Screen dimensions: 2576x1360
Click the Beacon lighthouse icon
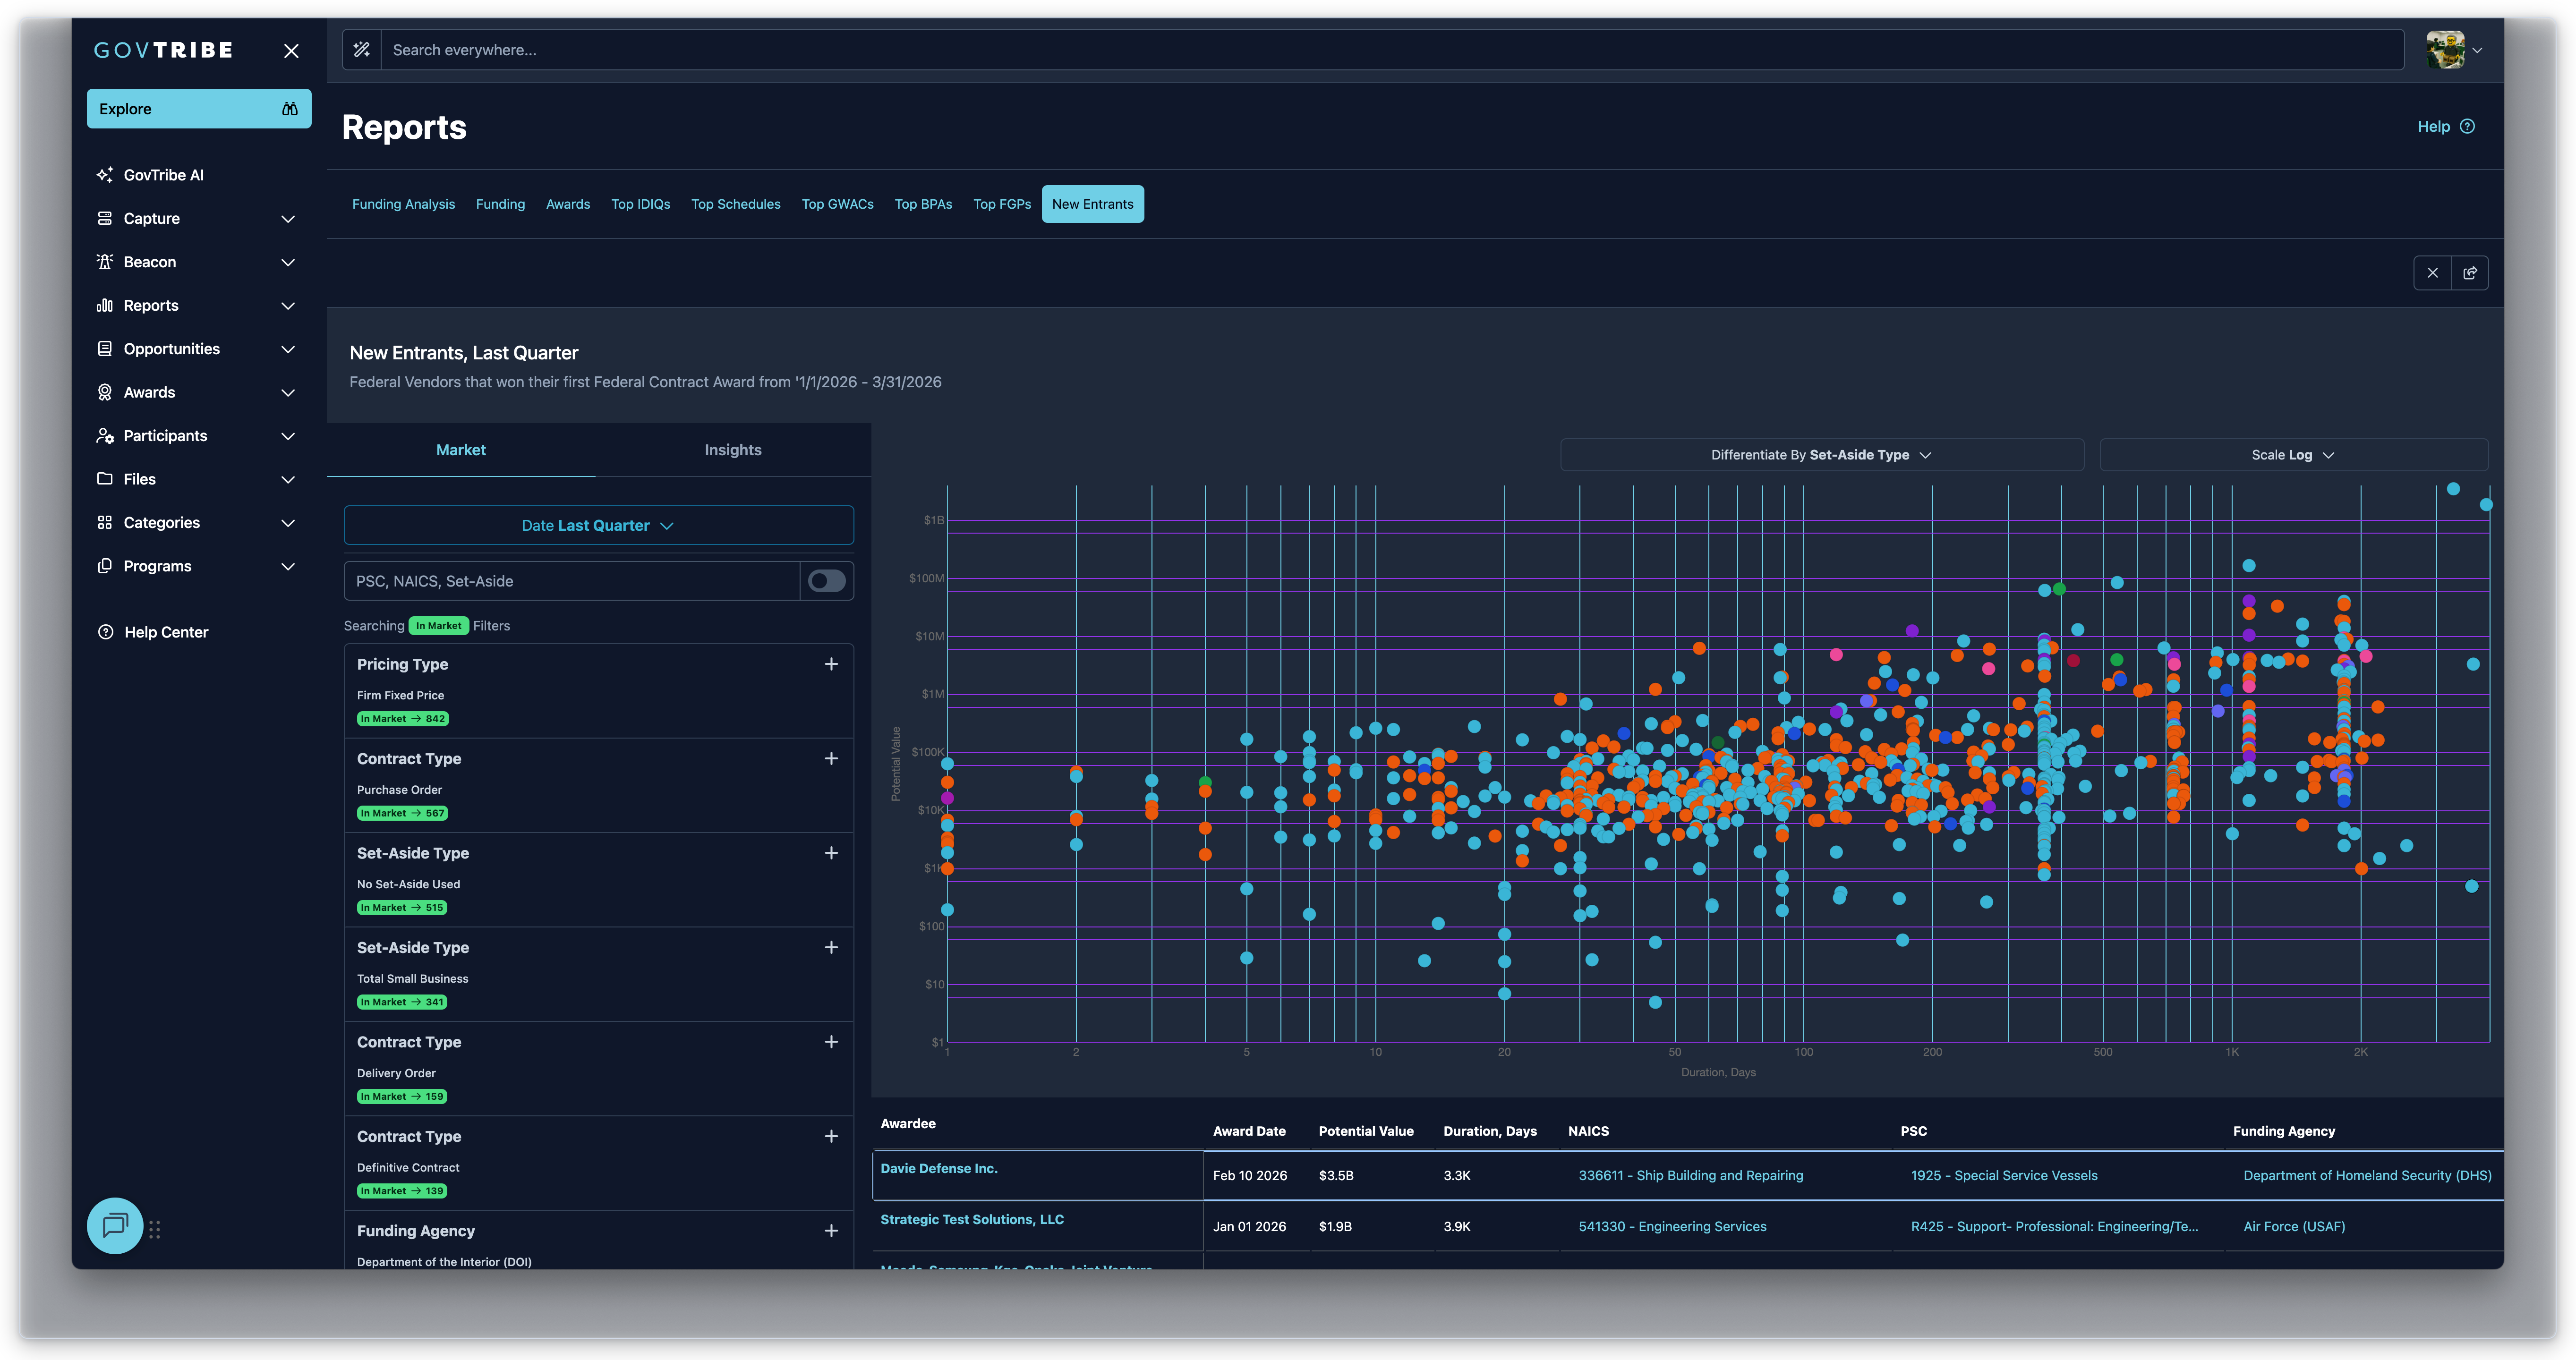[x=105, y=262]
